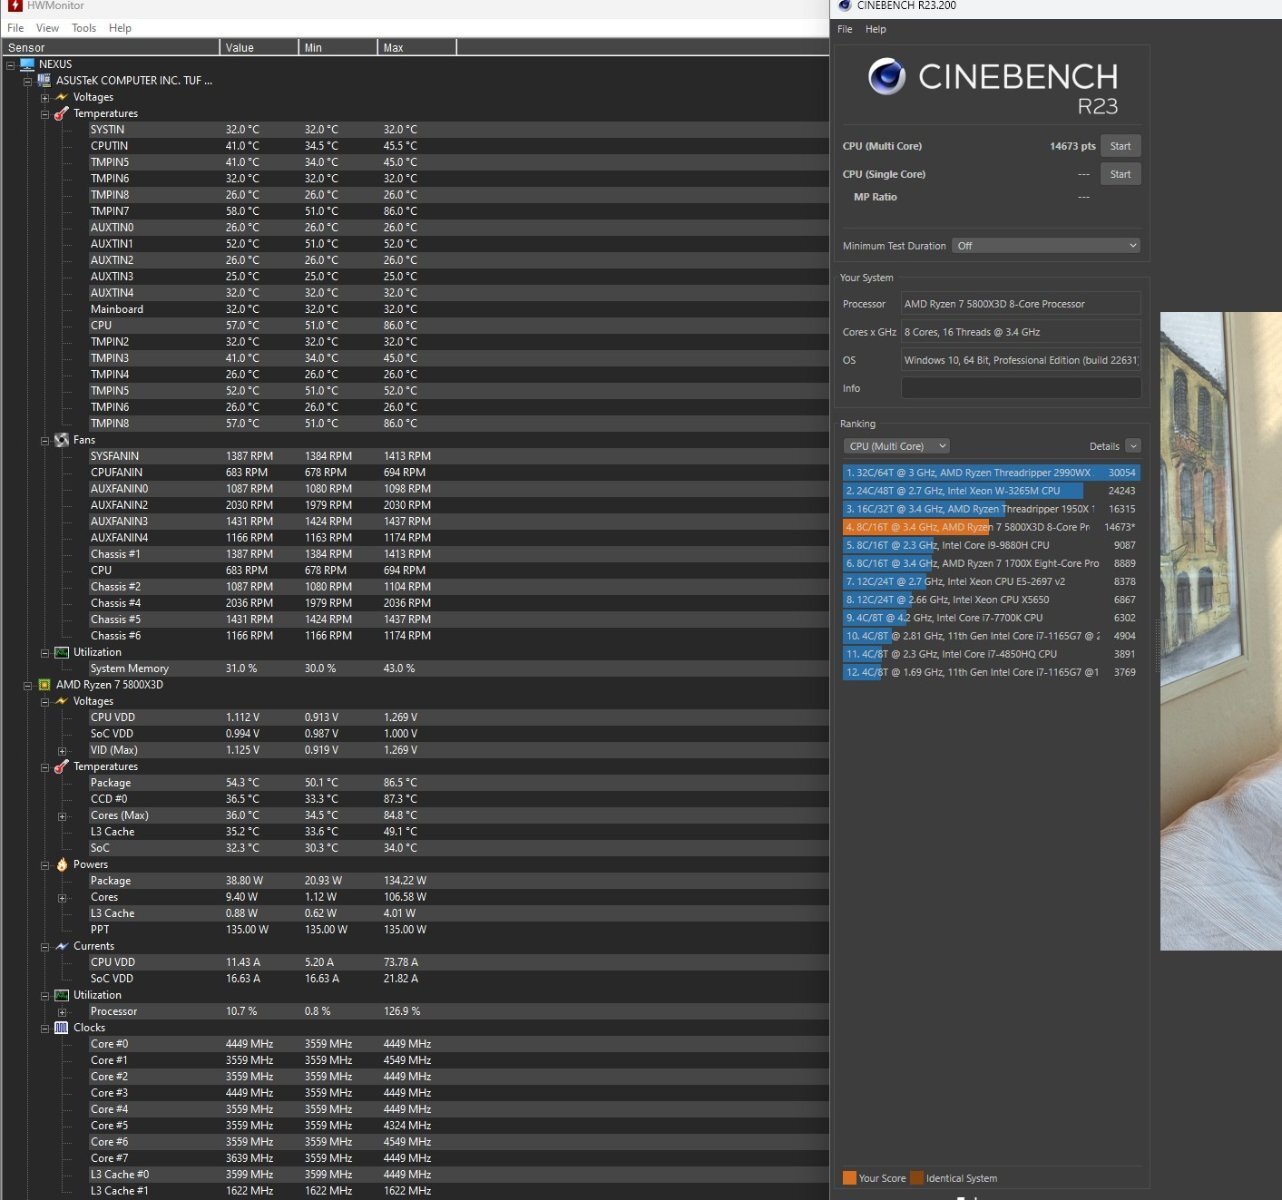Select the highlighted 5800X3D ranking row

click(991, 527)
